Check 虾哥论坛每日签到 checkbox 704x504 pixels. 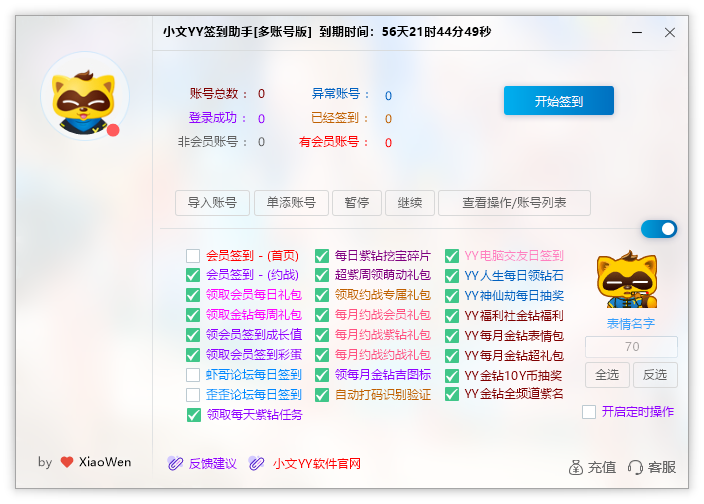point(193,375)
